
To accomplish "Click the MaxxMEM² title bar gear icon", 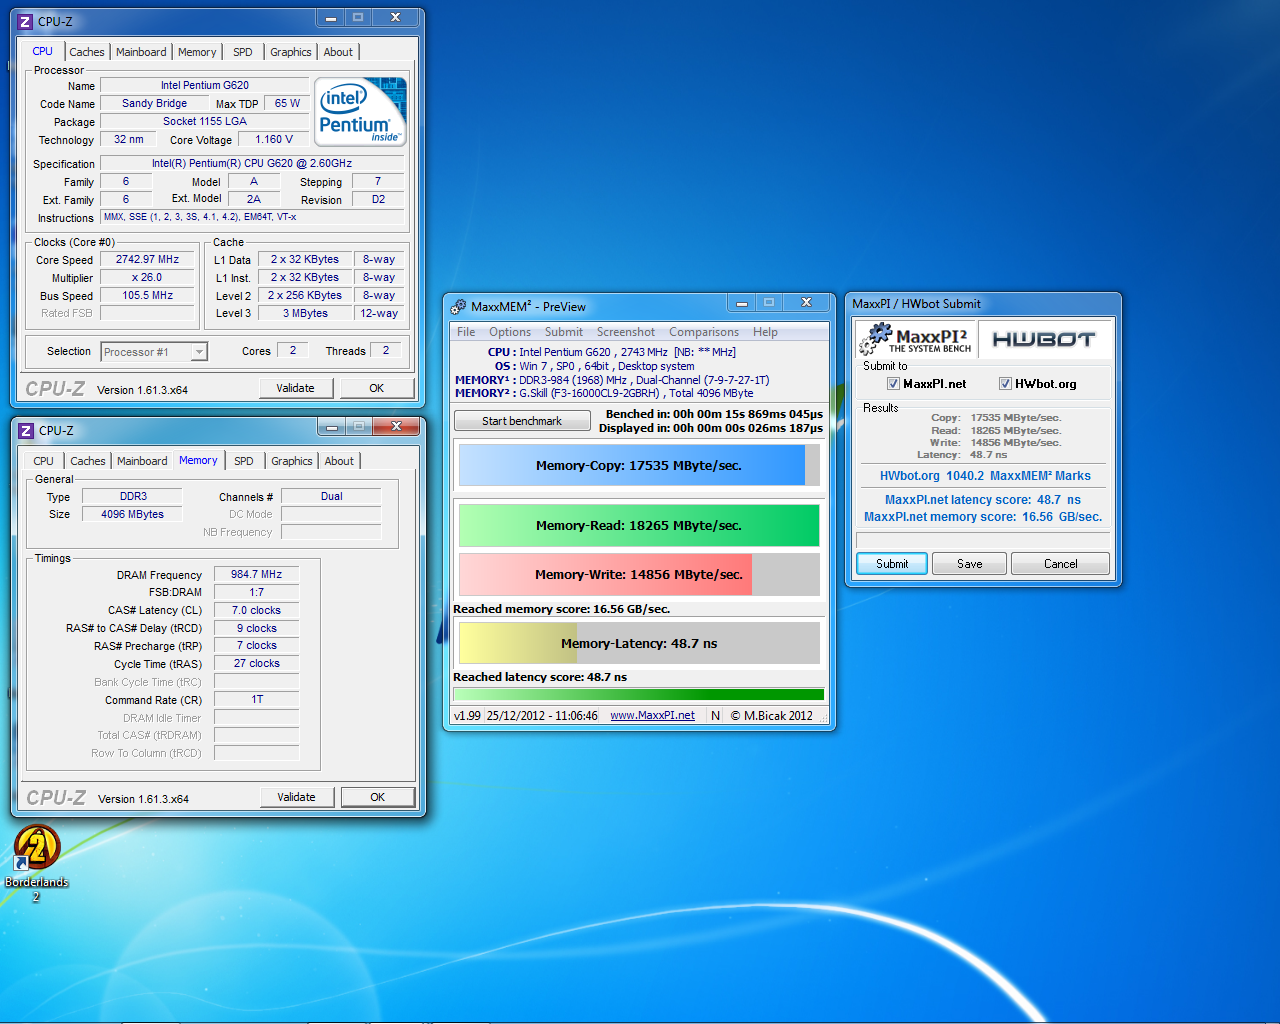I will (459, 306).
